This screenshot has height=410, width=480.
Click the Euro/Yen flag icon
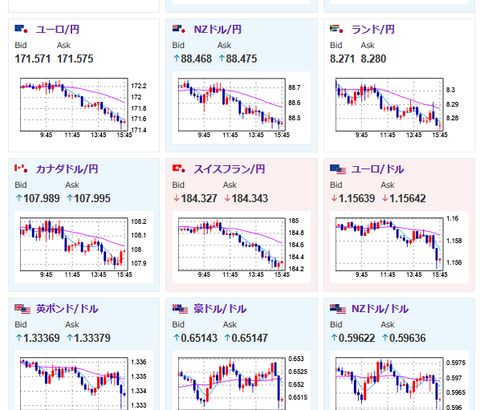[21, 29]
